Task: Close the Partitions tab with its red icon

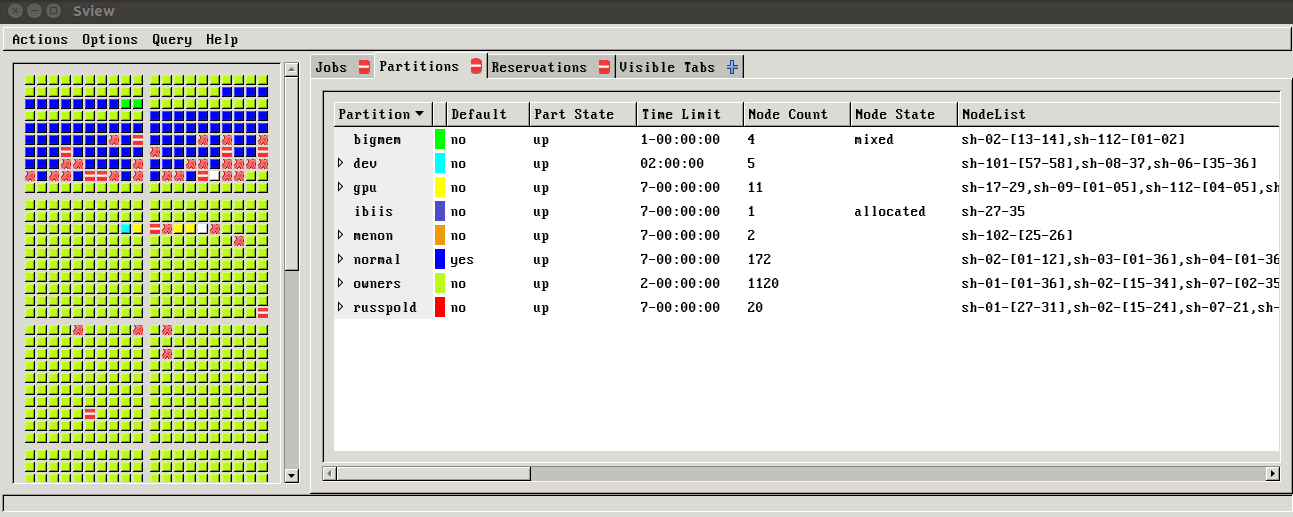Action: pos(476,66)
